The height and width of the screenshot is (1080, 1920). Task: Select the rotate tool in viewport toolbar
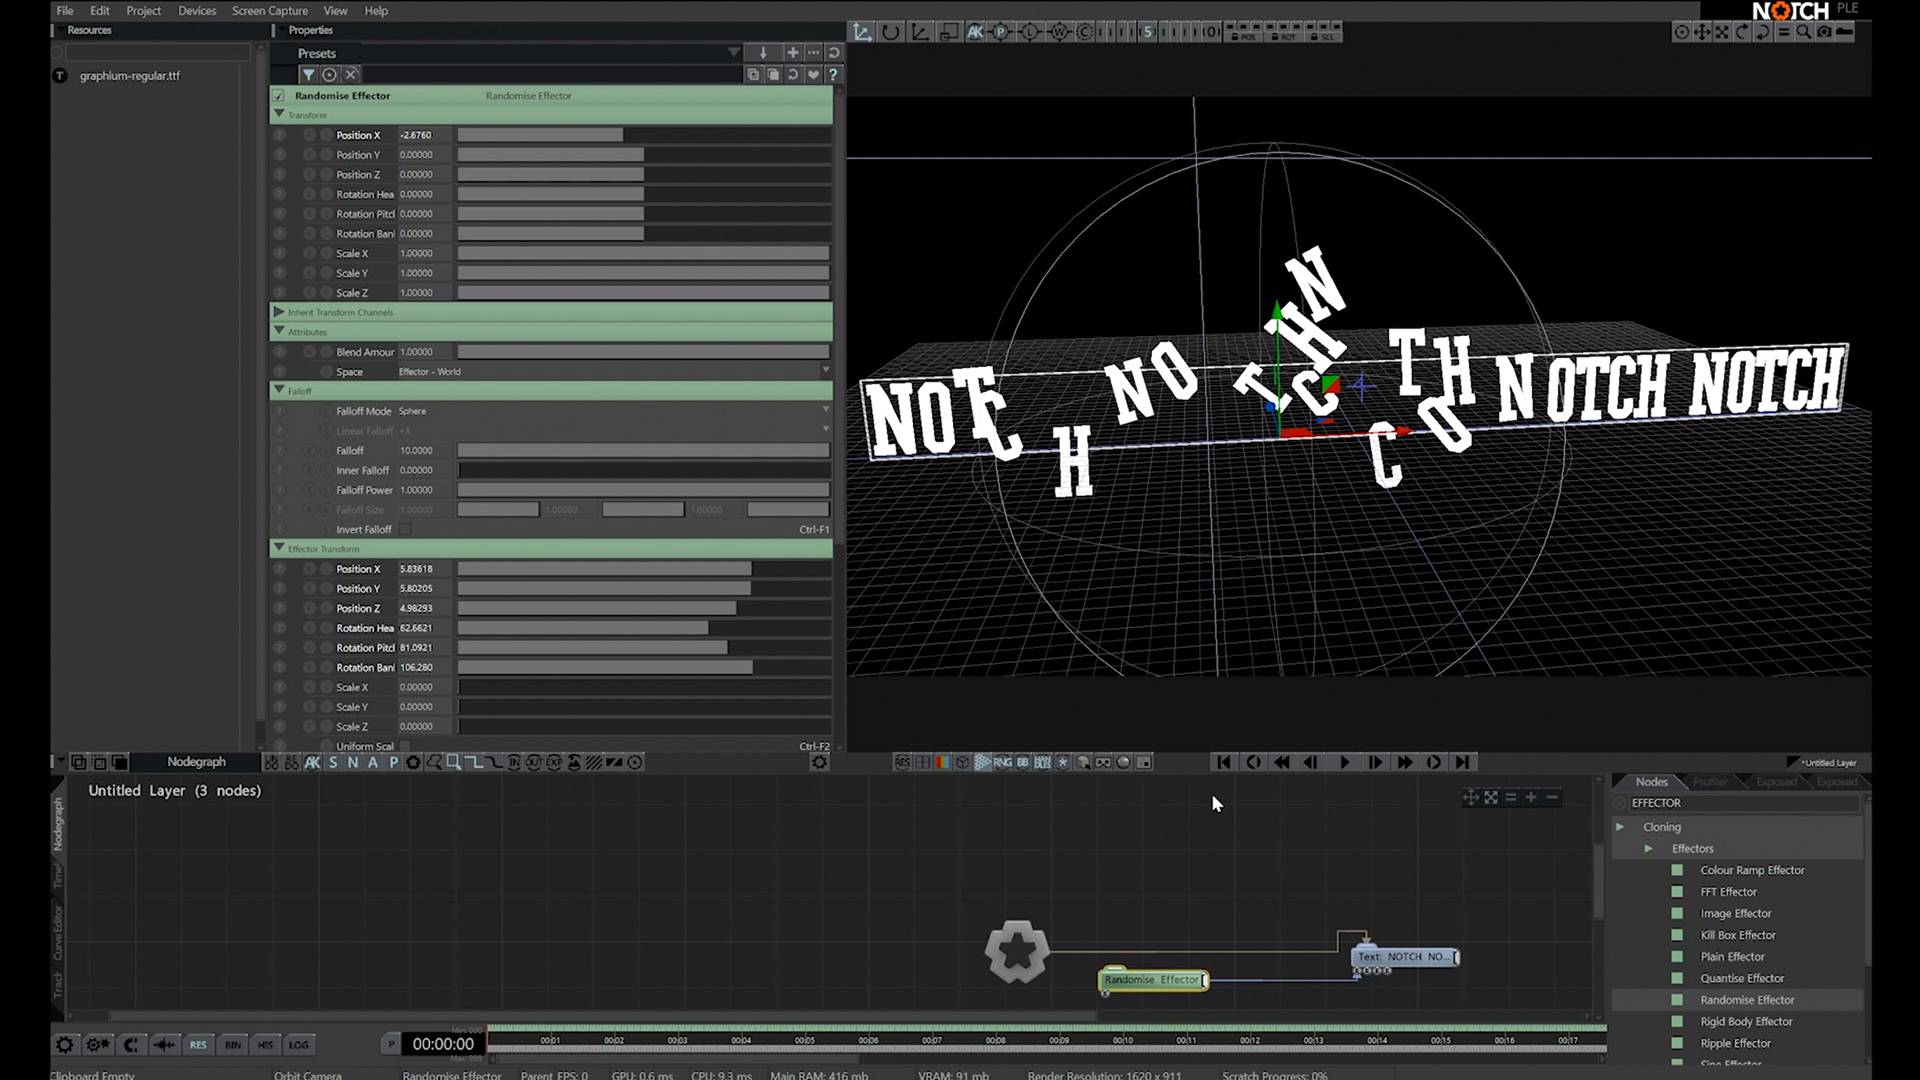coord(890,32)
